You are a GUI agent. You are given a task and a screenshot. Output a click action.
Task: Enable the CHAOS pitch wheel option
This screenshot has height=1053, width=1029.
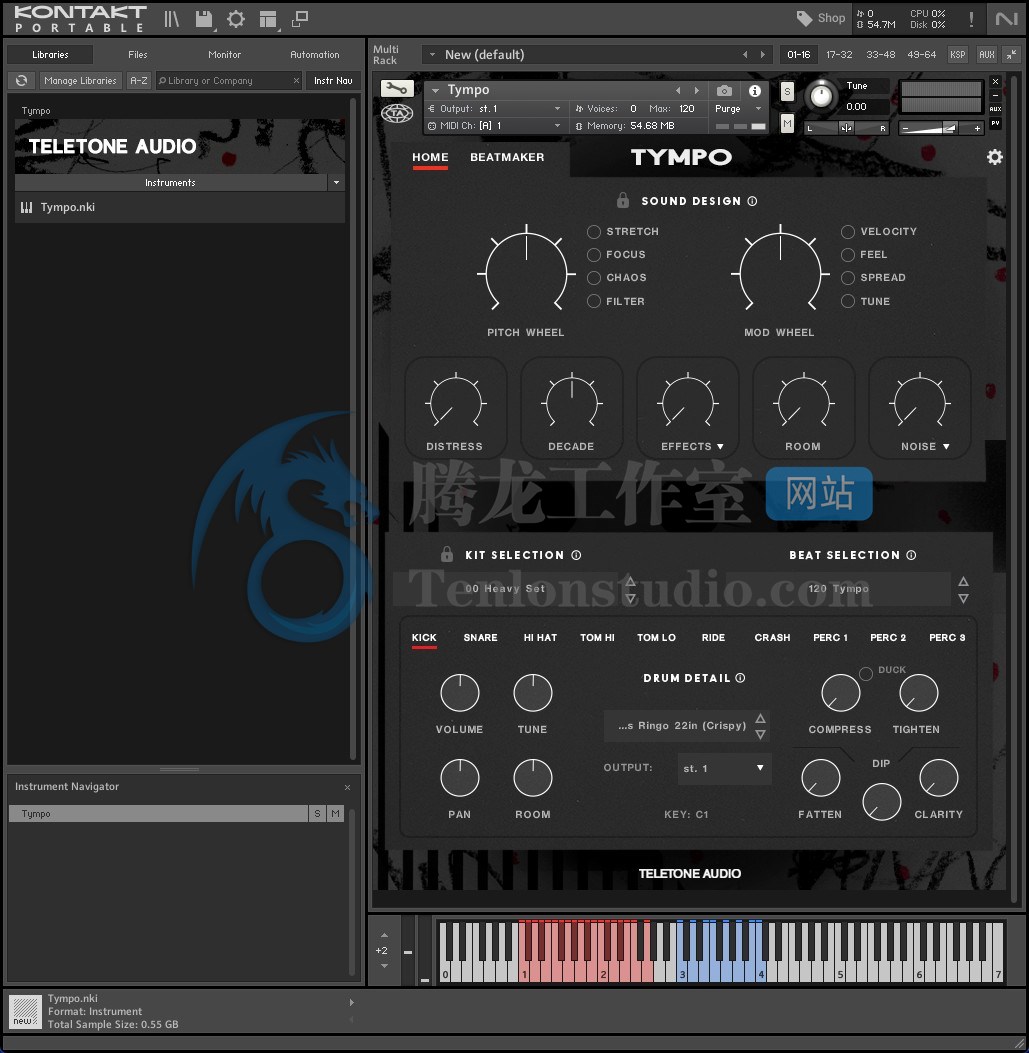[x=594, y=277]
